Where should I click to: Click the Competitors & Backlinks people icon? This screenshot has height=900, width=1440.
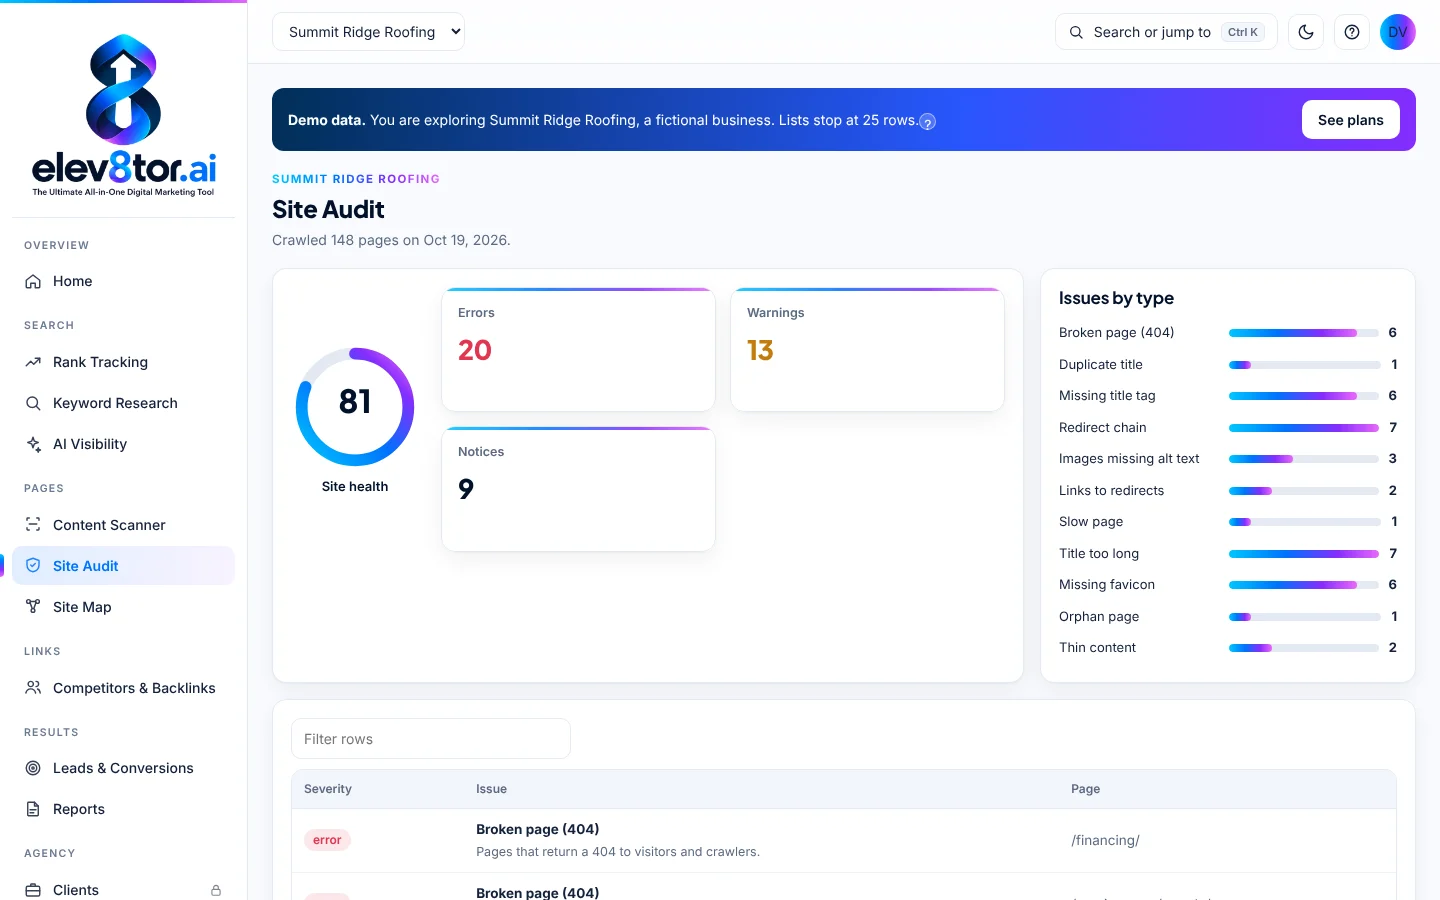click(x=33, y=688)
